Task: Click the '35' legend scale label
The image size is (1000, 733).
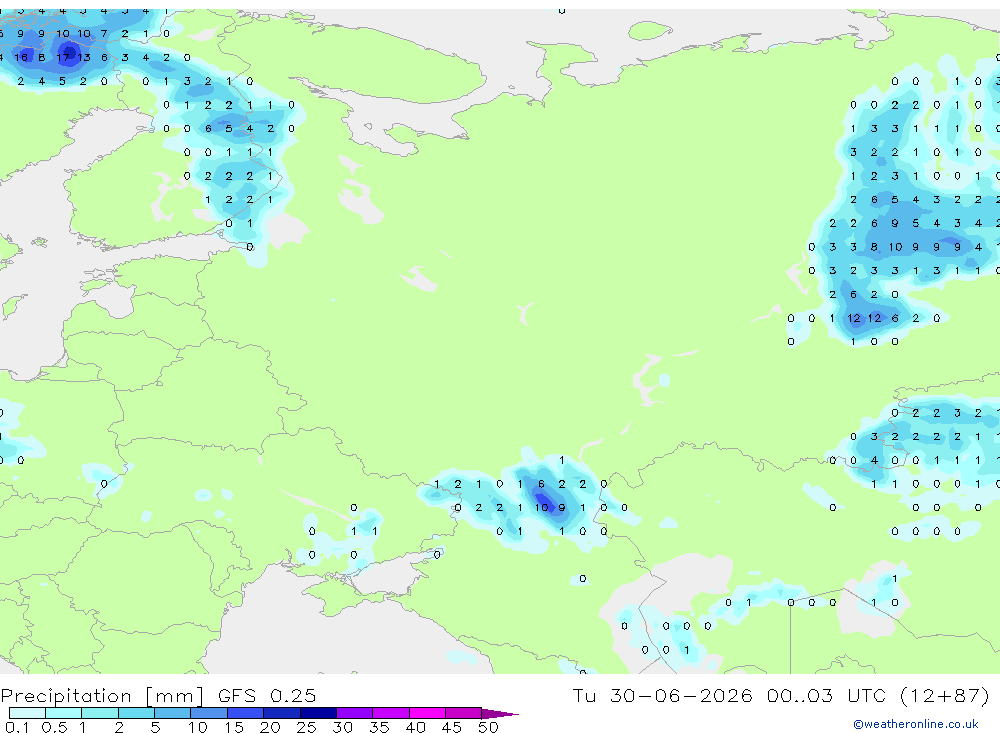Action: pyautogui.click(x=379, y=727)
